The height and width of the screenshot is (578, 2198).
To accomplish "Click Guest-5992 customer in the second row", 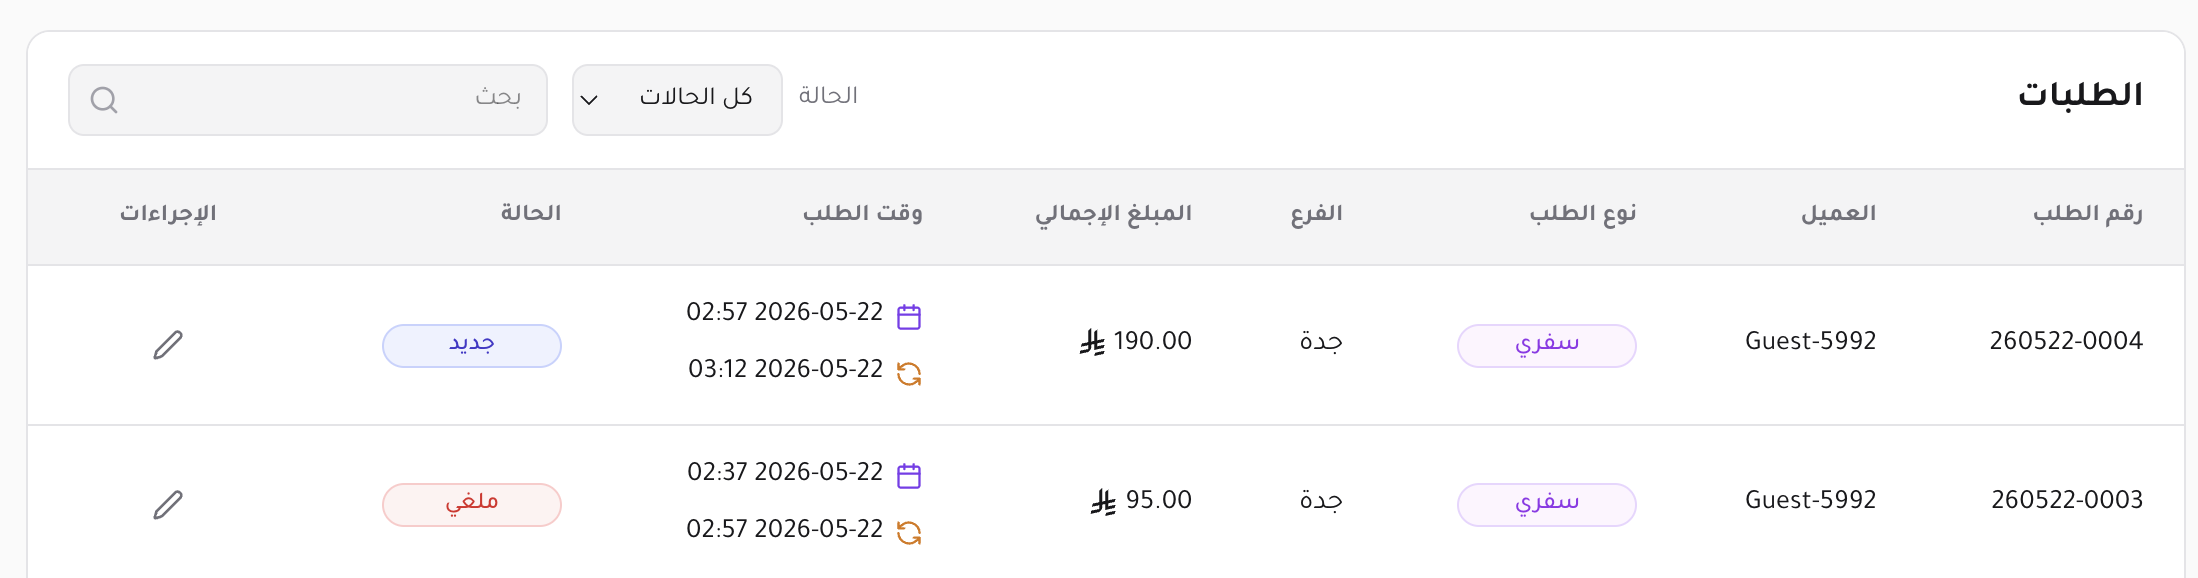I will coord(1811,500).
